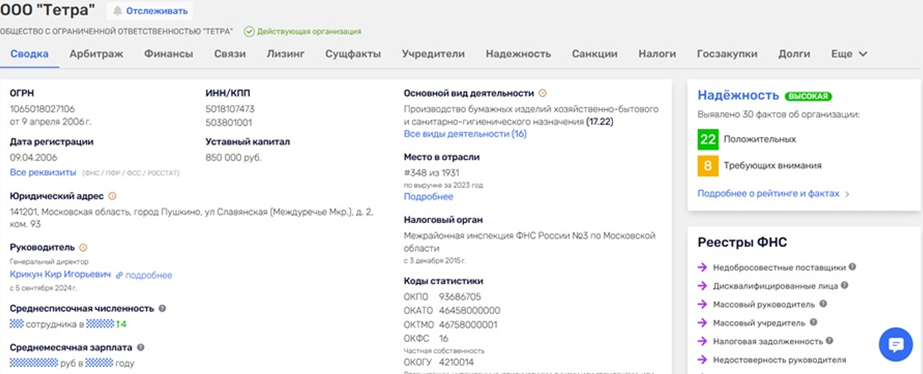Click help icon beside Массовый учредитель

[814, 322]
